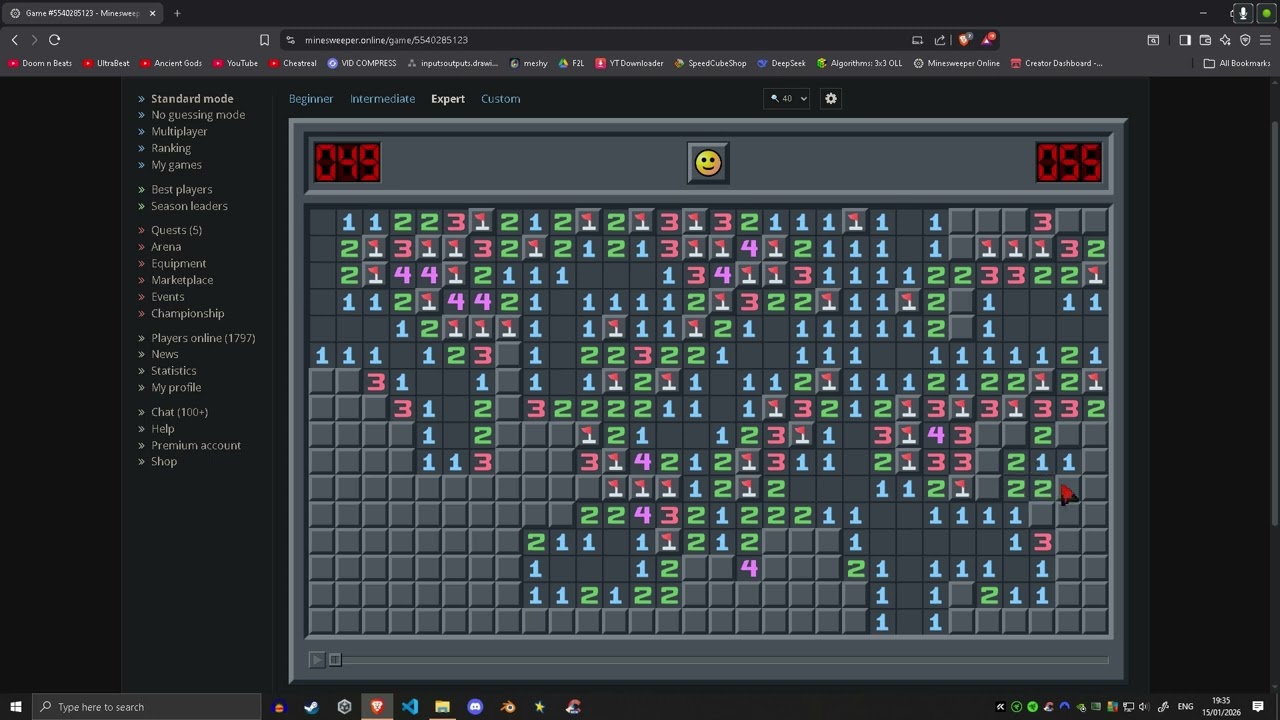
Task: Open the cell size zoom dropdown
Action: coord(787,98)
